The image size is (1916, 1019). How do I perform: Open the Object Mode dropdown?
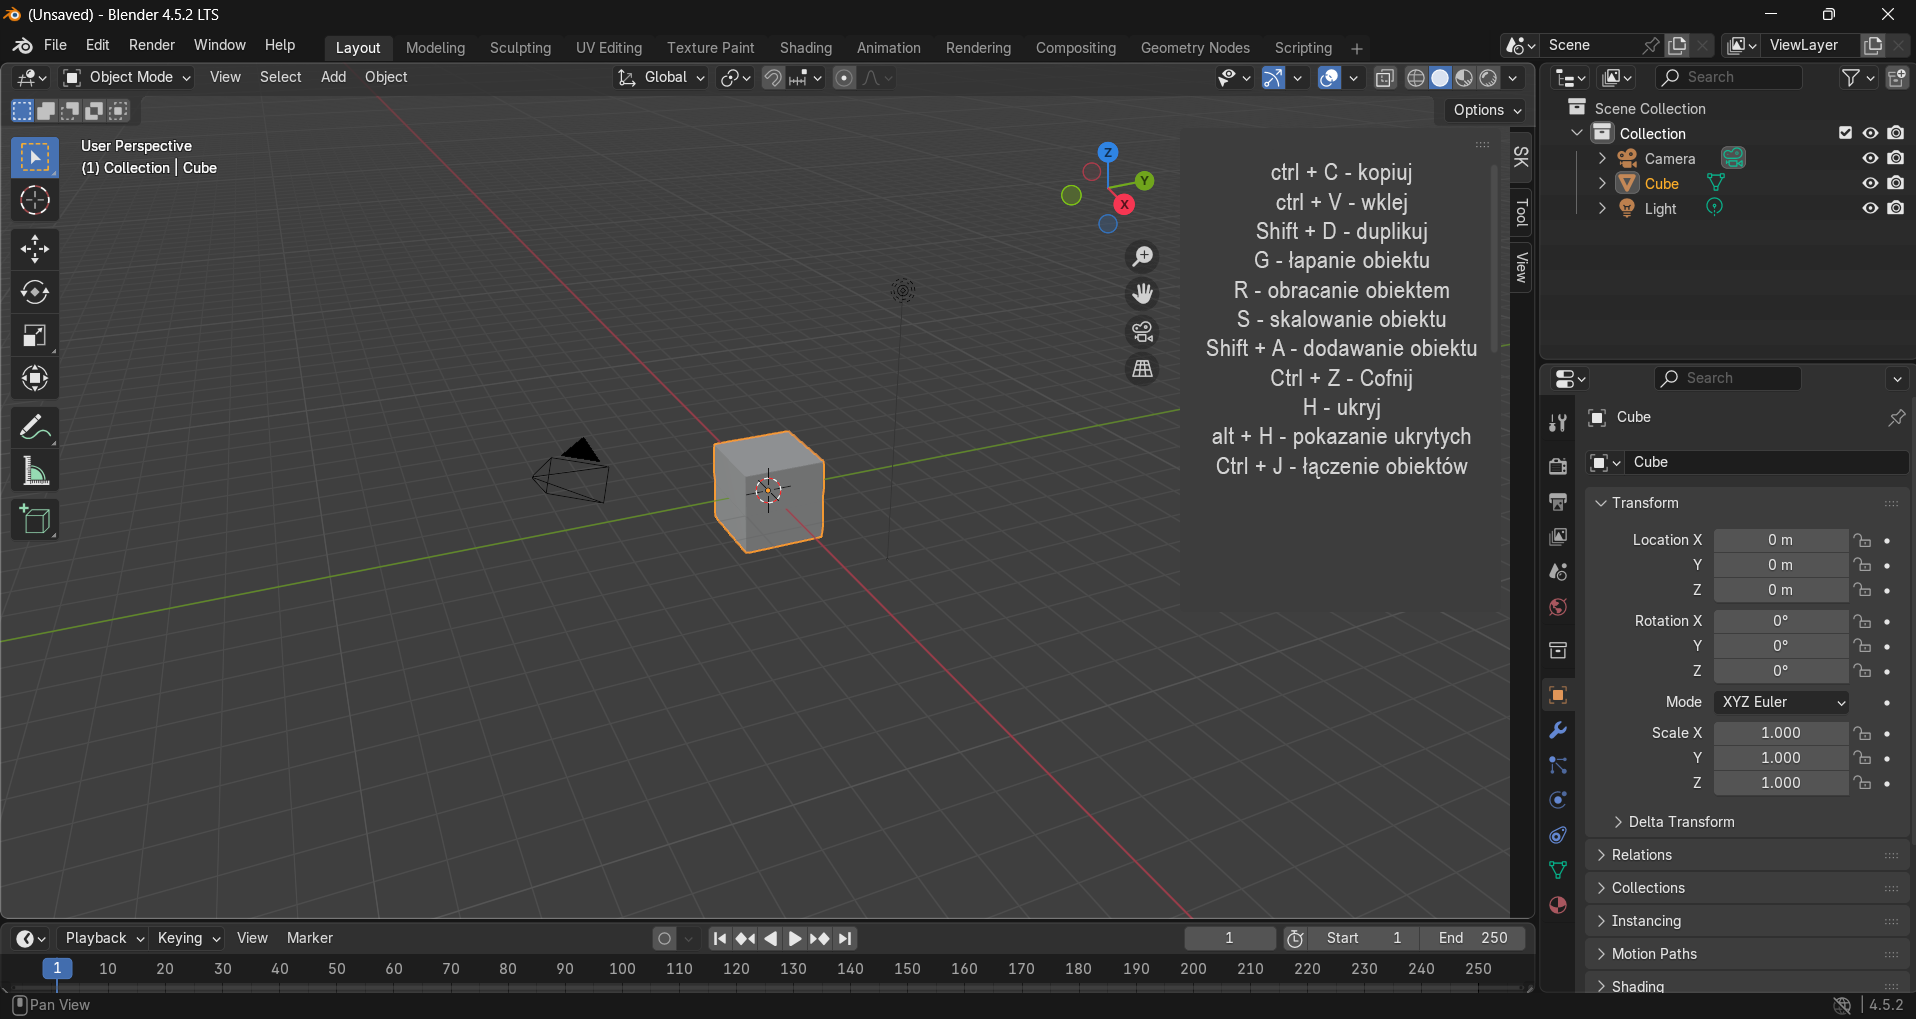coord(127,78)
